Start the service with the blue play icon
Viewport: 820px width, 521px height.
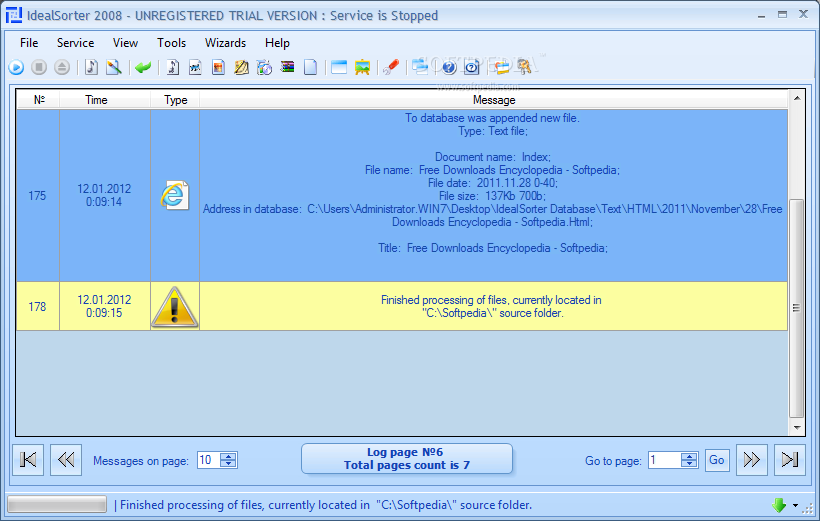point(16,67)
